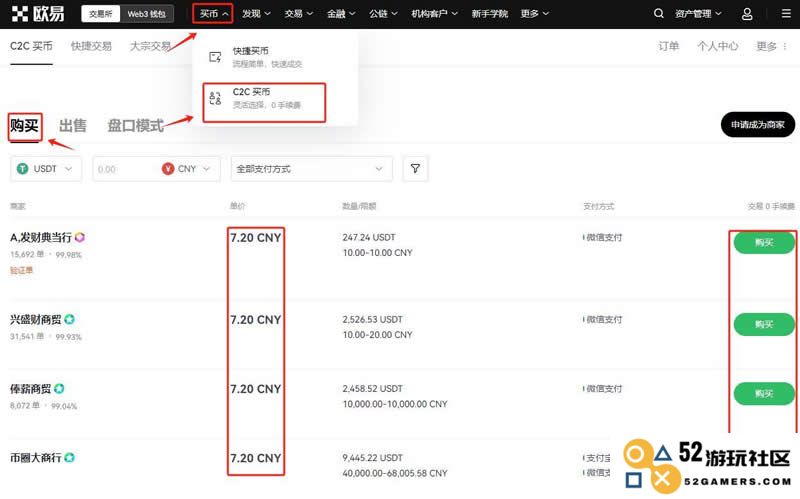Open merchant 币圈大商行 profile
Viewport: 800px width, 499px height.
tap(36, 458)
